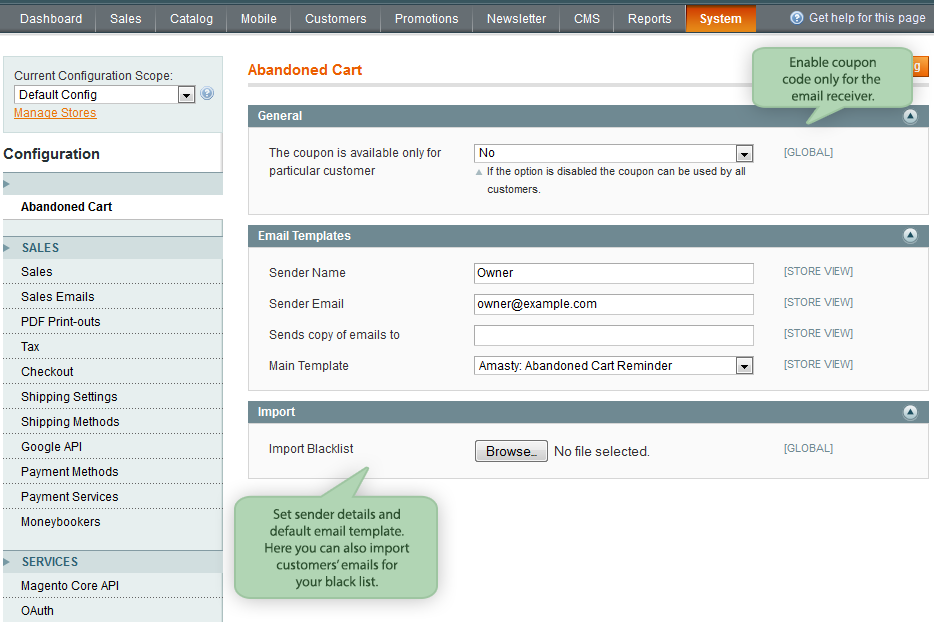Image resolution: width=934 pixels, height=622 pixels.
Task: Open Google API configuration
Action: [x=113, y=447]
